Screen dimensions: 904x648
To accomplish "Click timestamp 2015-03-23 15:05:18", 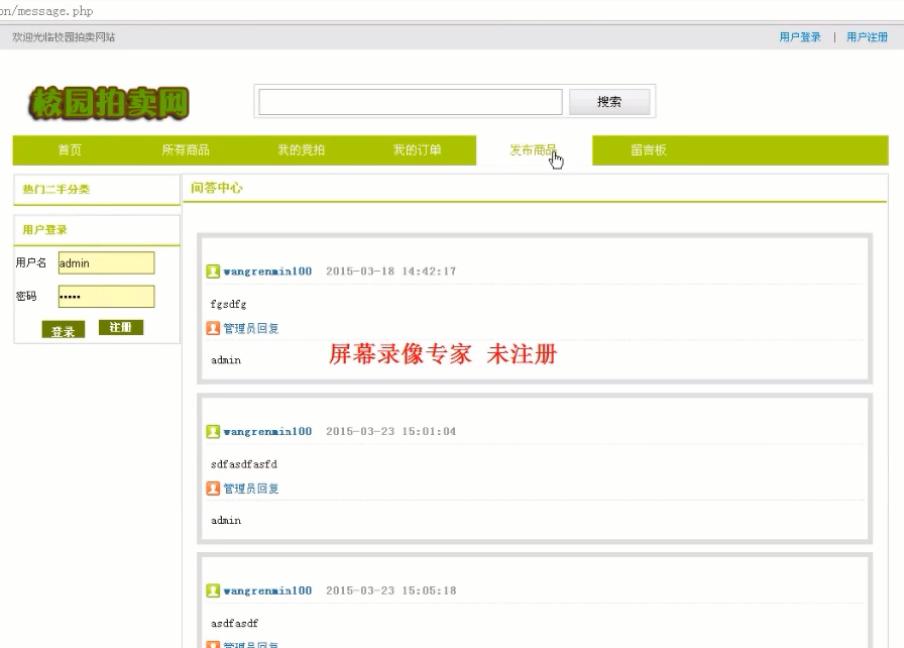I will (x=391, y=590).
